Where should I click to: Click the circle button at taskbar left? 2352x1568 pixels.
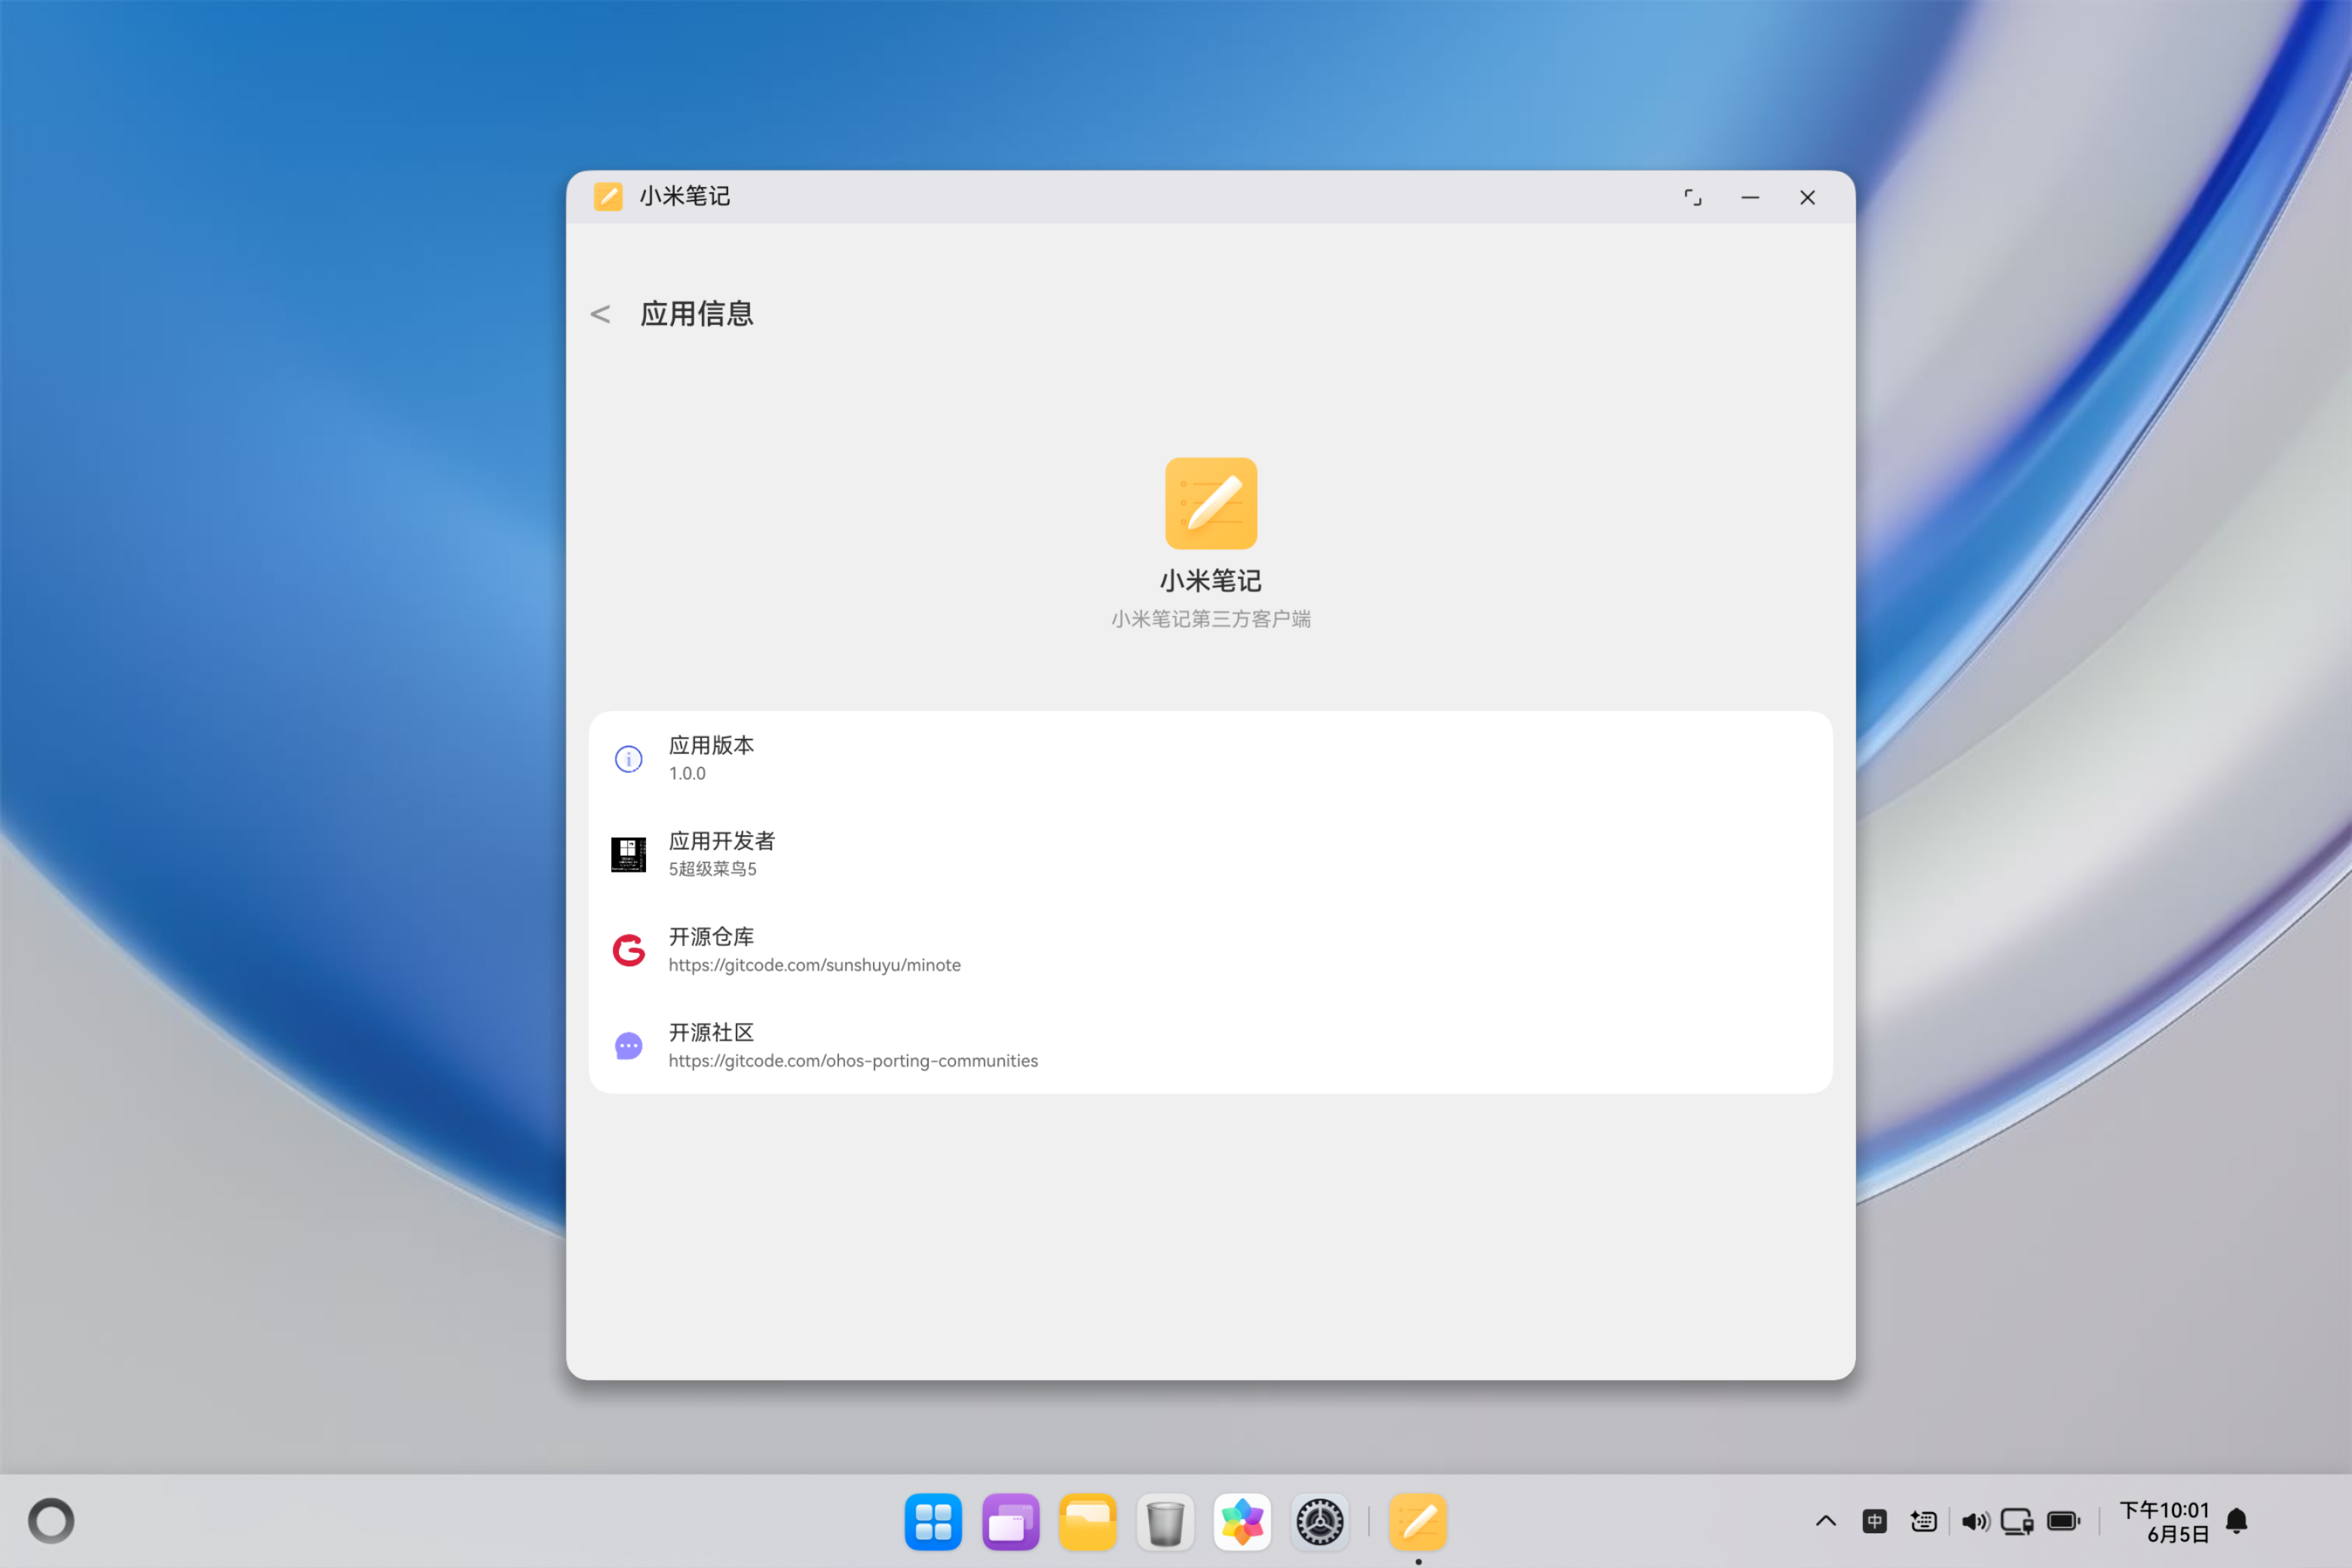coord(51,1521)
